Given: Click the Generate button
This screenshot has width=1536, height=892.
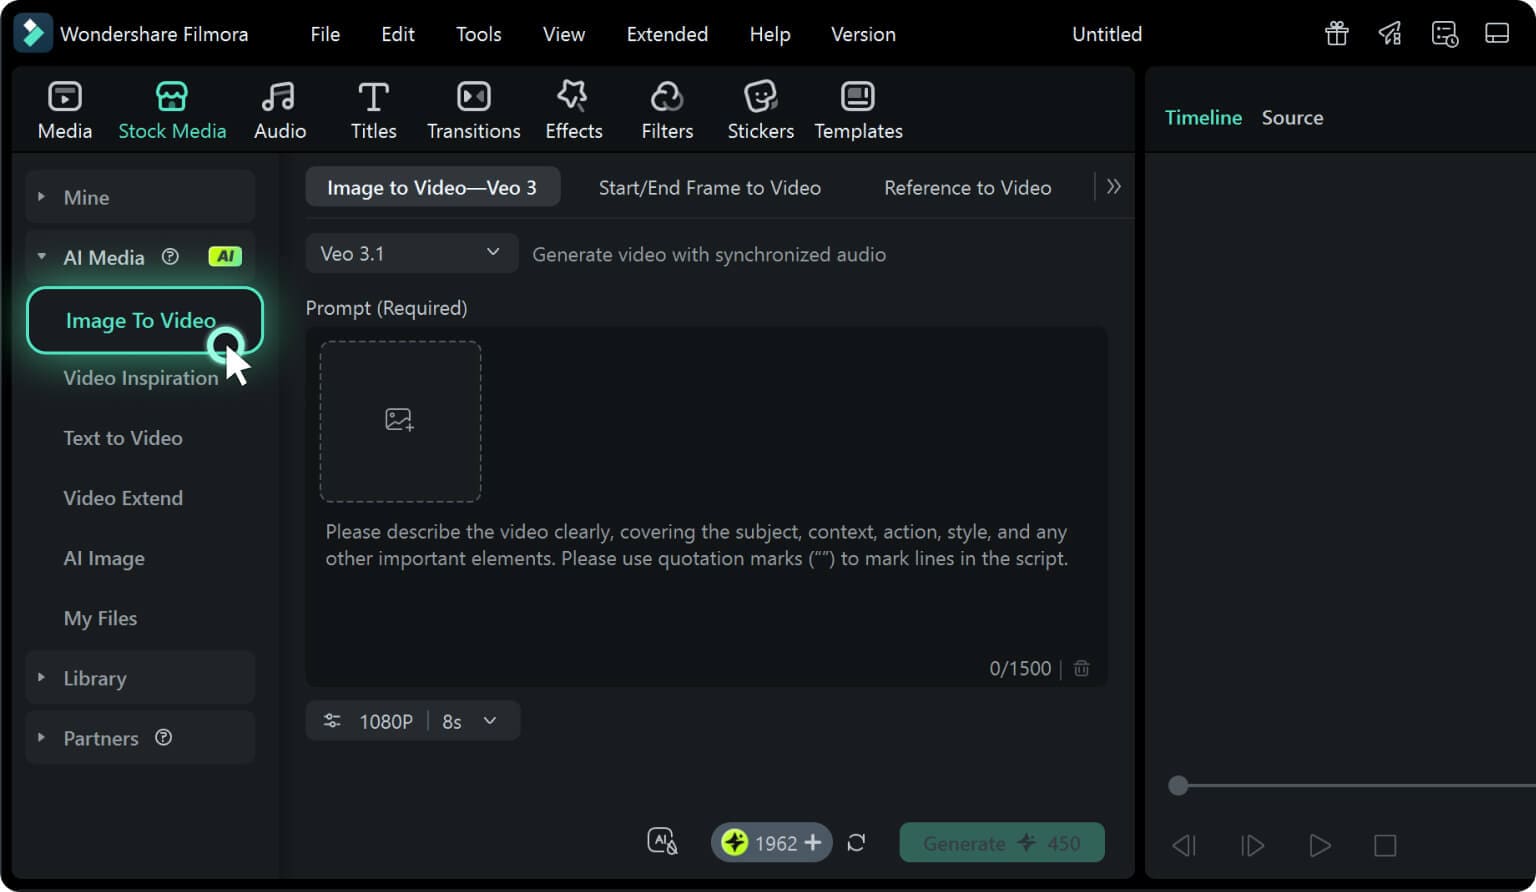Looking at the screenshot, I should point(1001,843).
